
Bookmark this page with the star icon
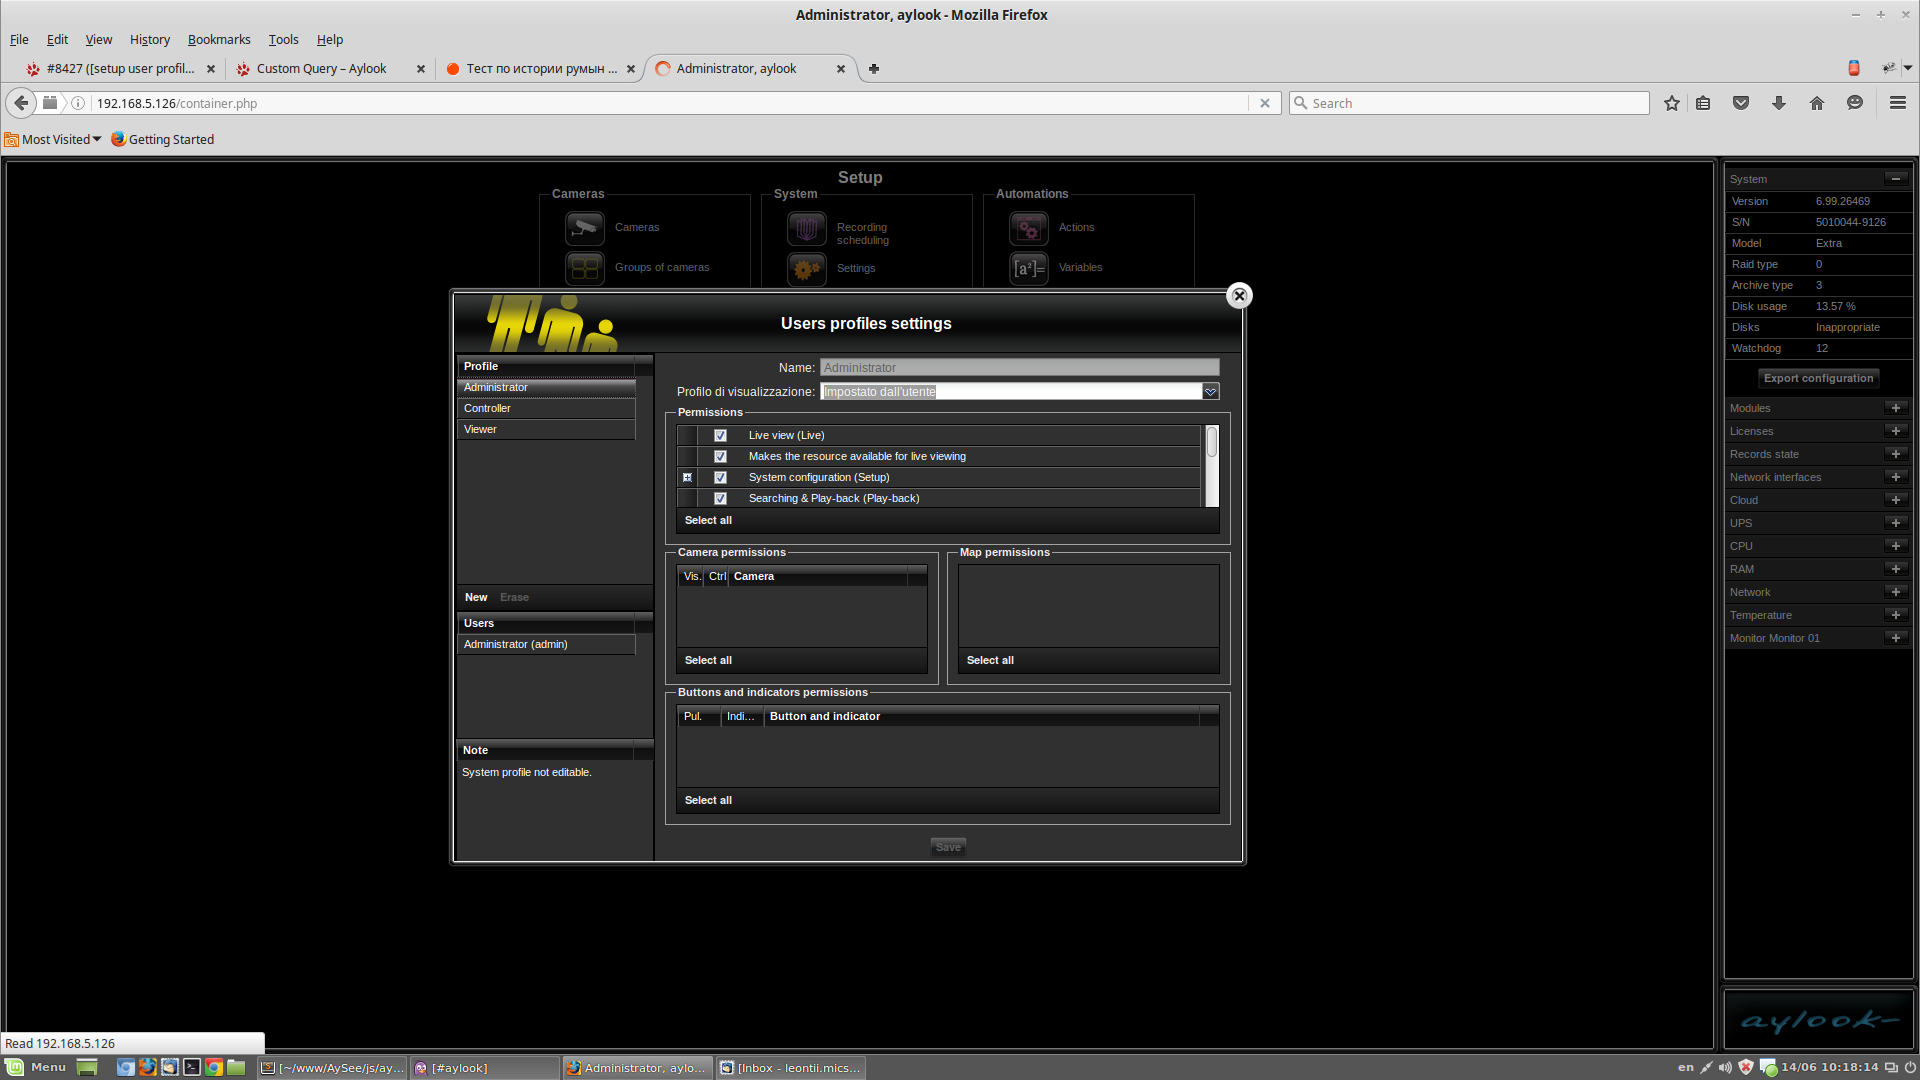point(1672,103)
